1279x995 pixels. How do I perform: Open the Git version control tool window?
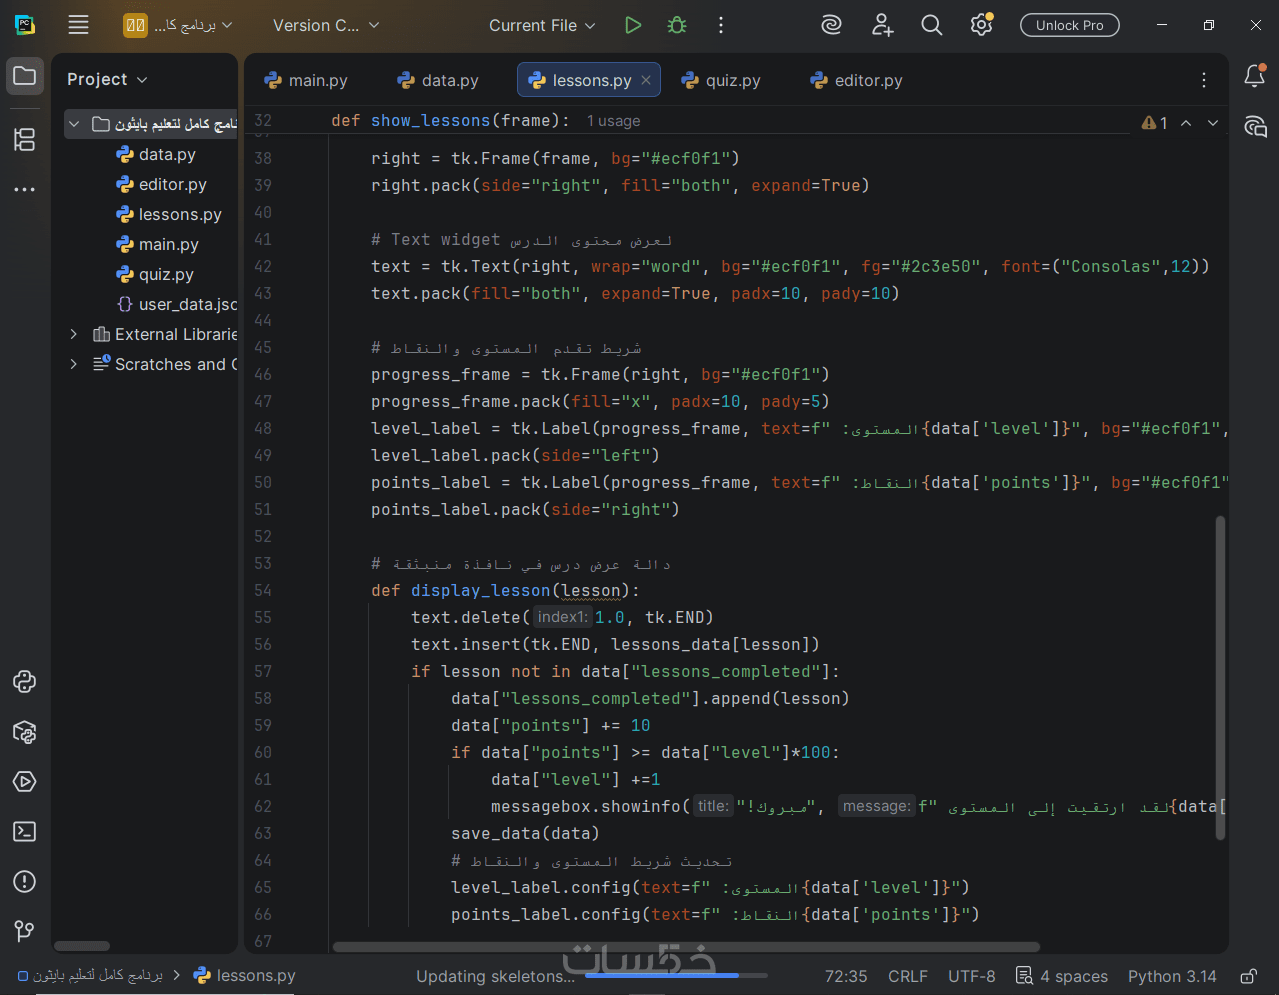click(x=25, y=932)
